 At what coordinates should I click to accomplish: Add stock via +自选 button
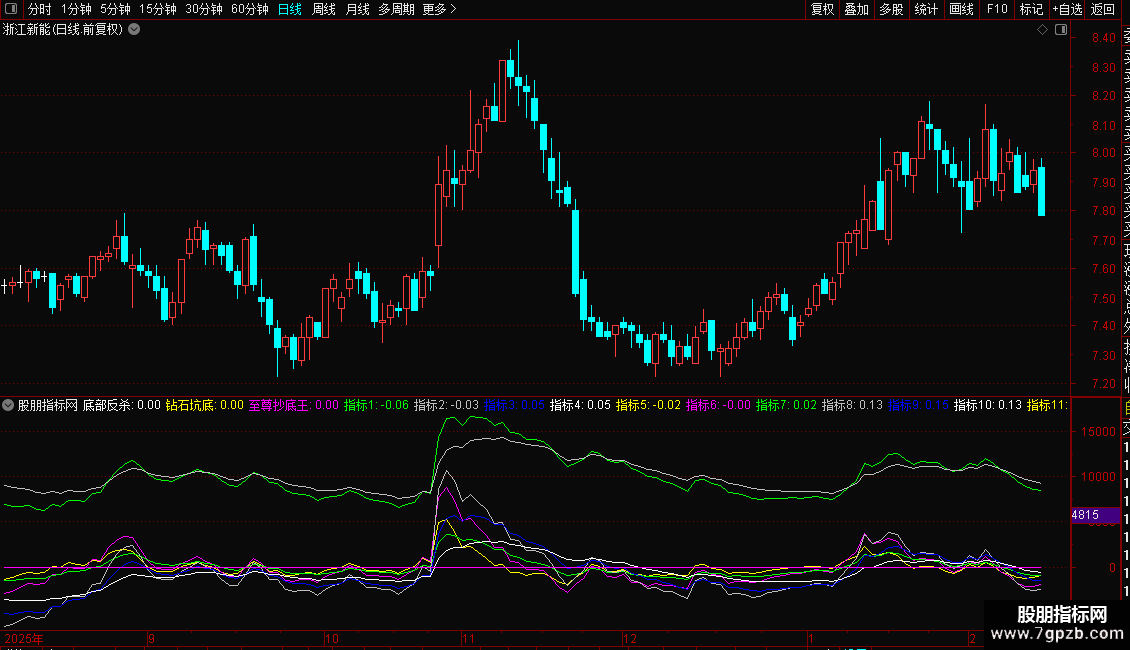(1067, 9)
